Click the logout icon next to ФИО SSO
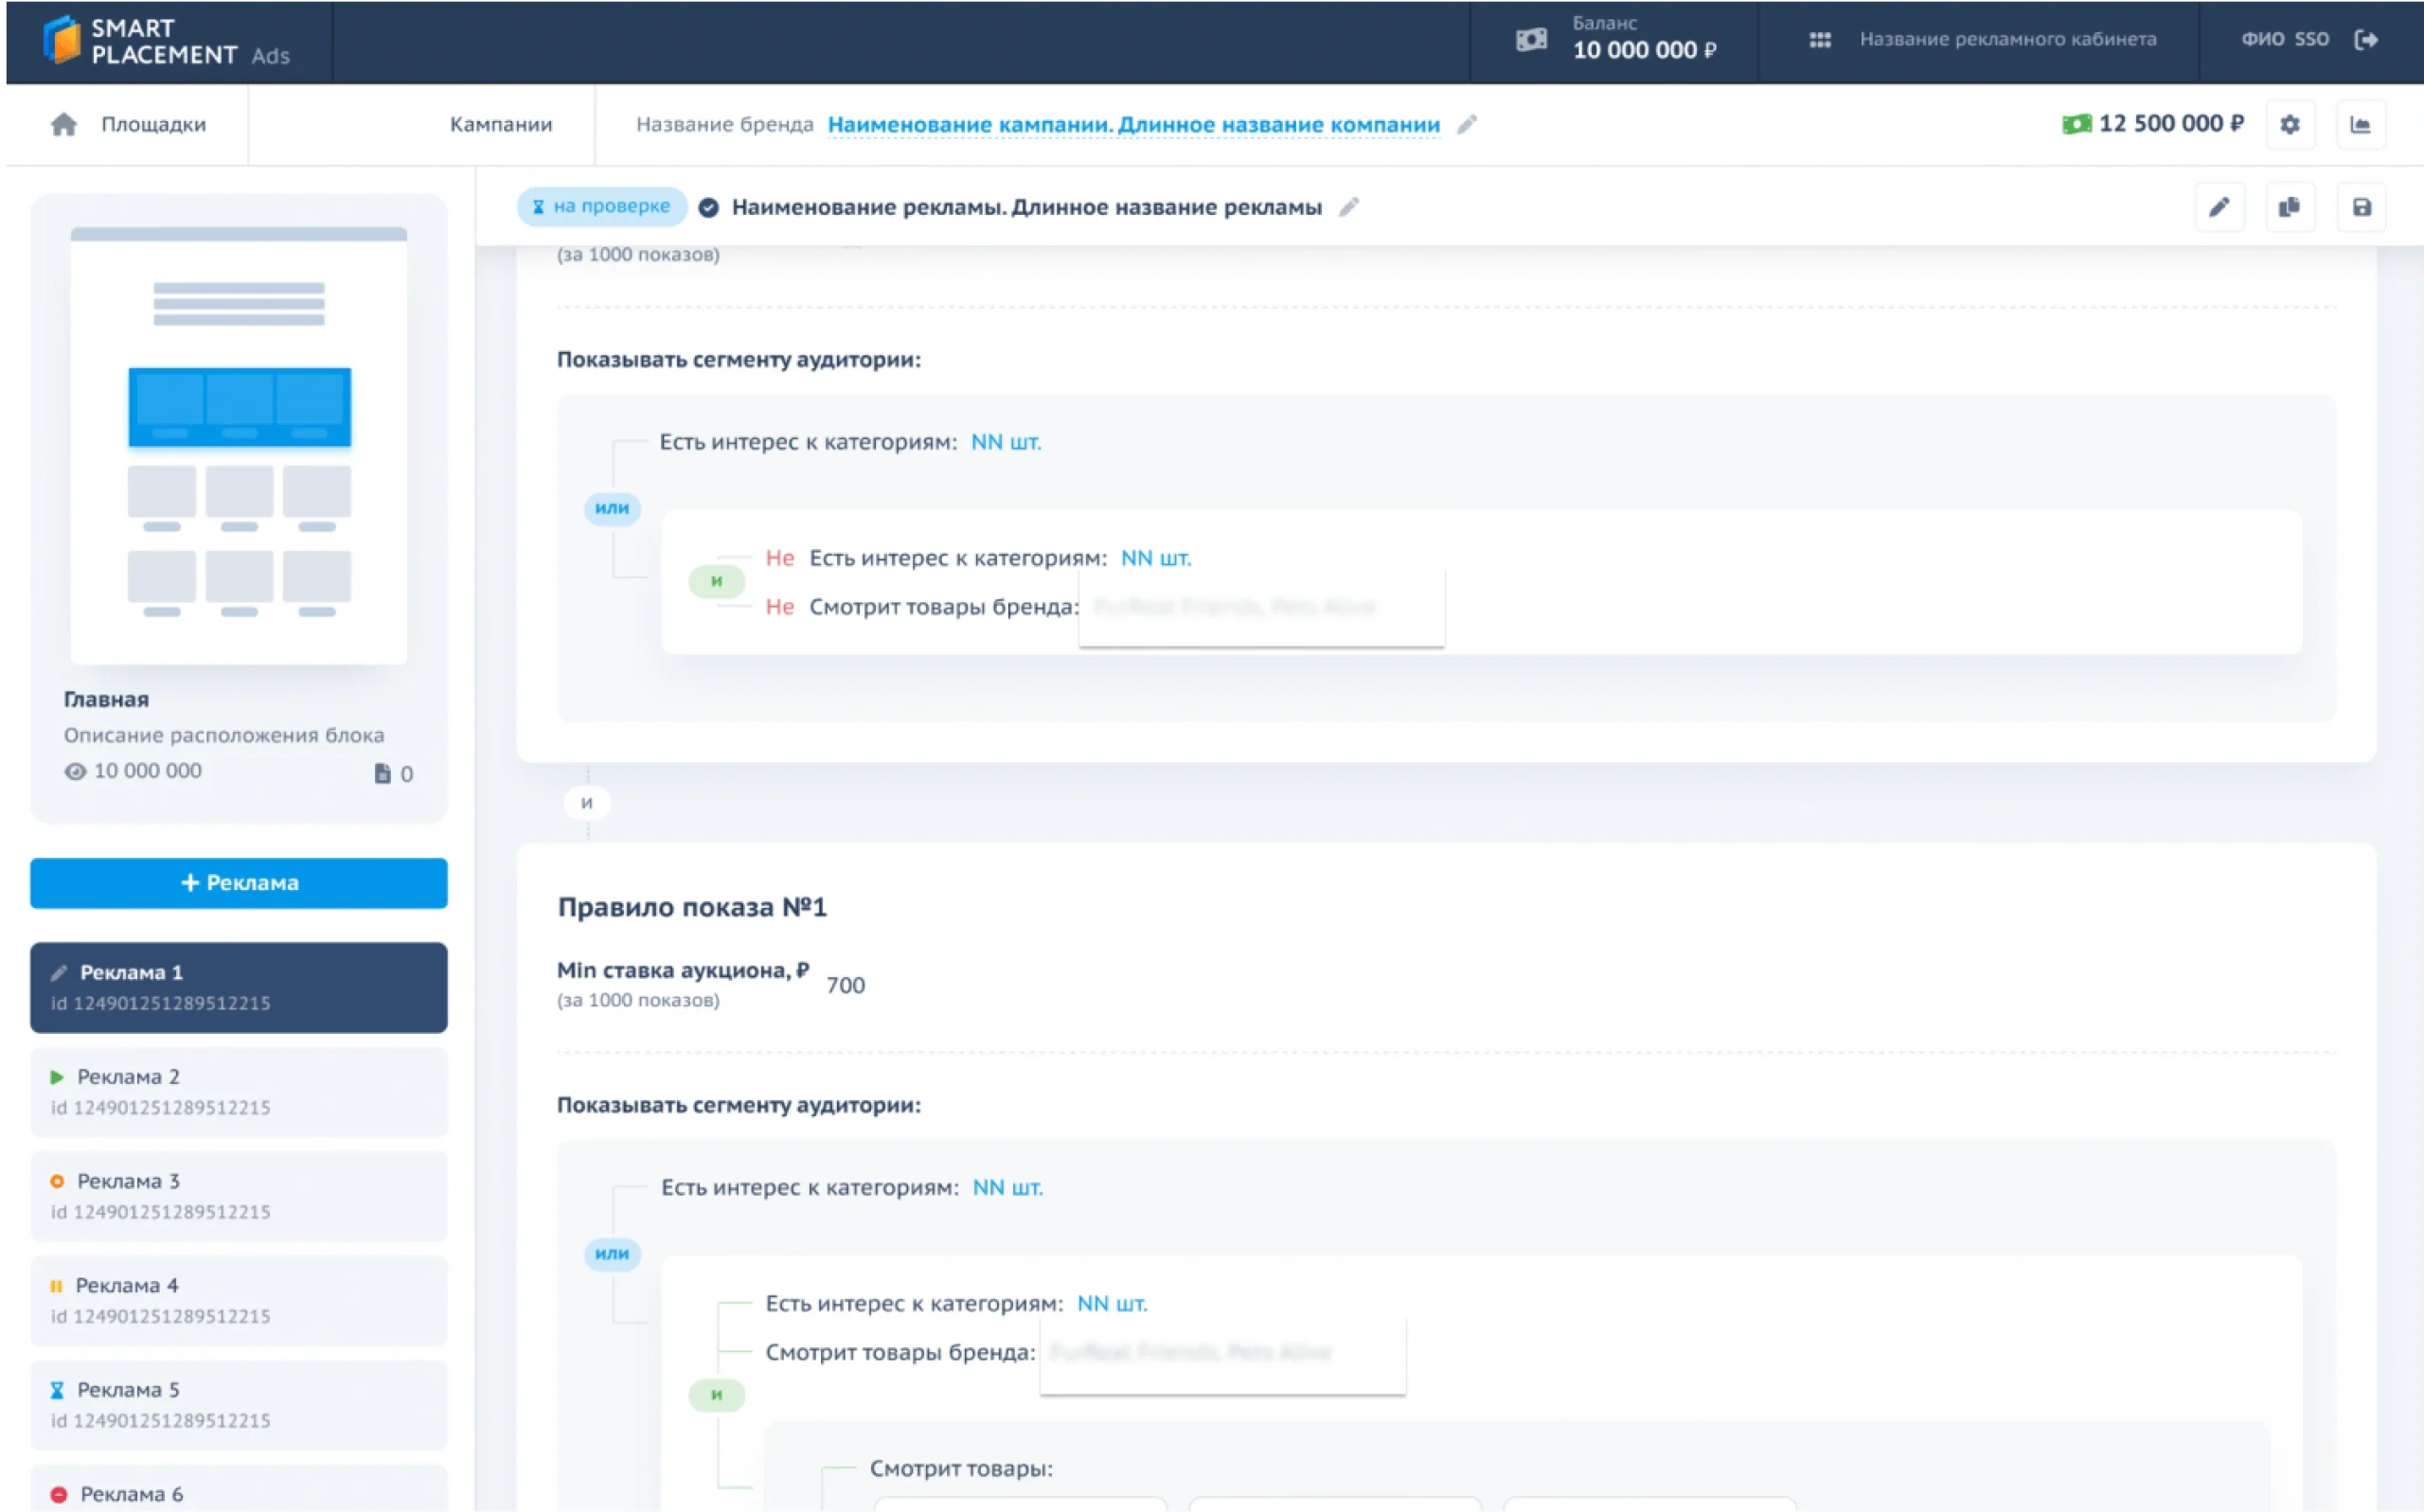2424x1512 pixels. pyautogui.click(x=2366, y=40)
